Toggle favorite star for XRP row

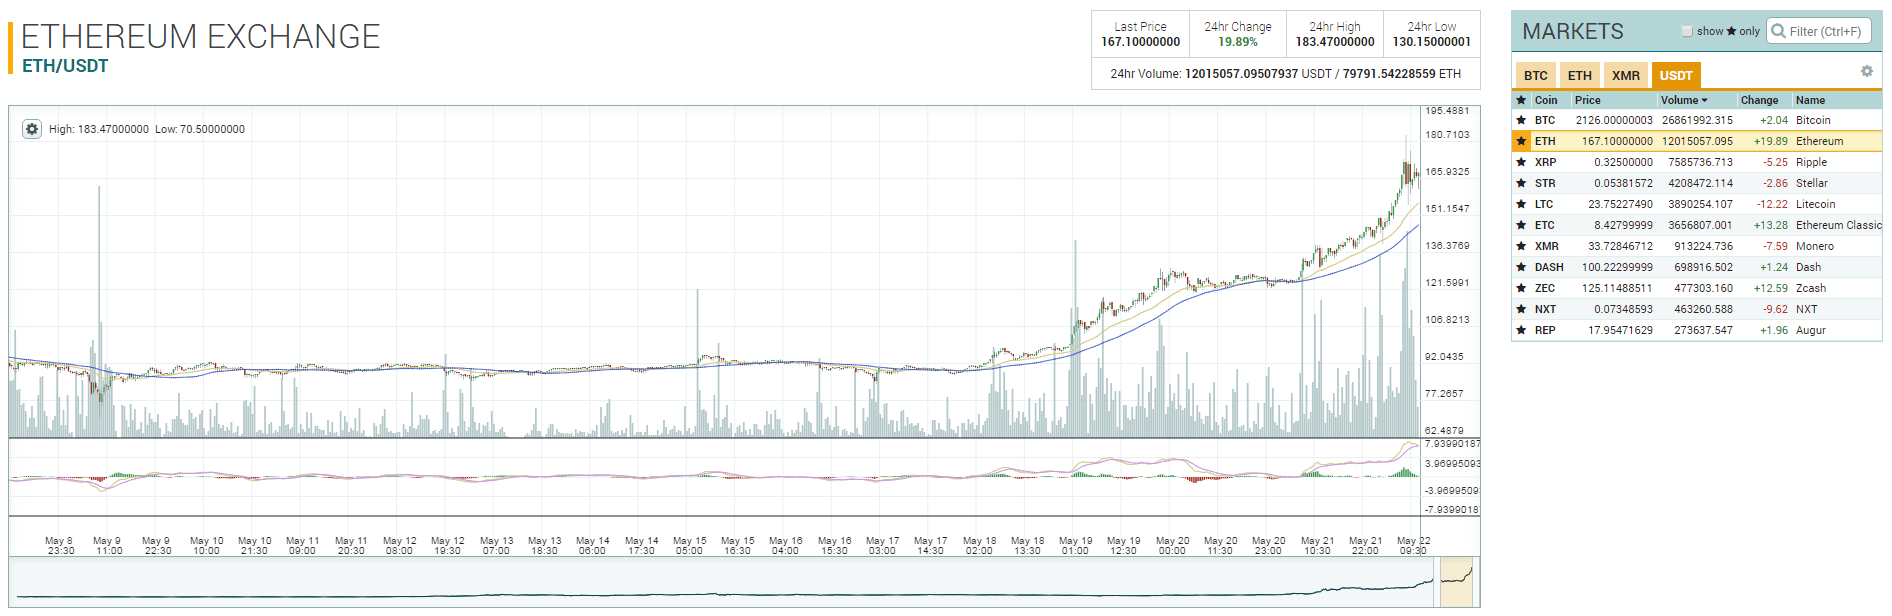(1521, 162)
